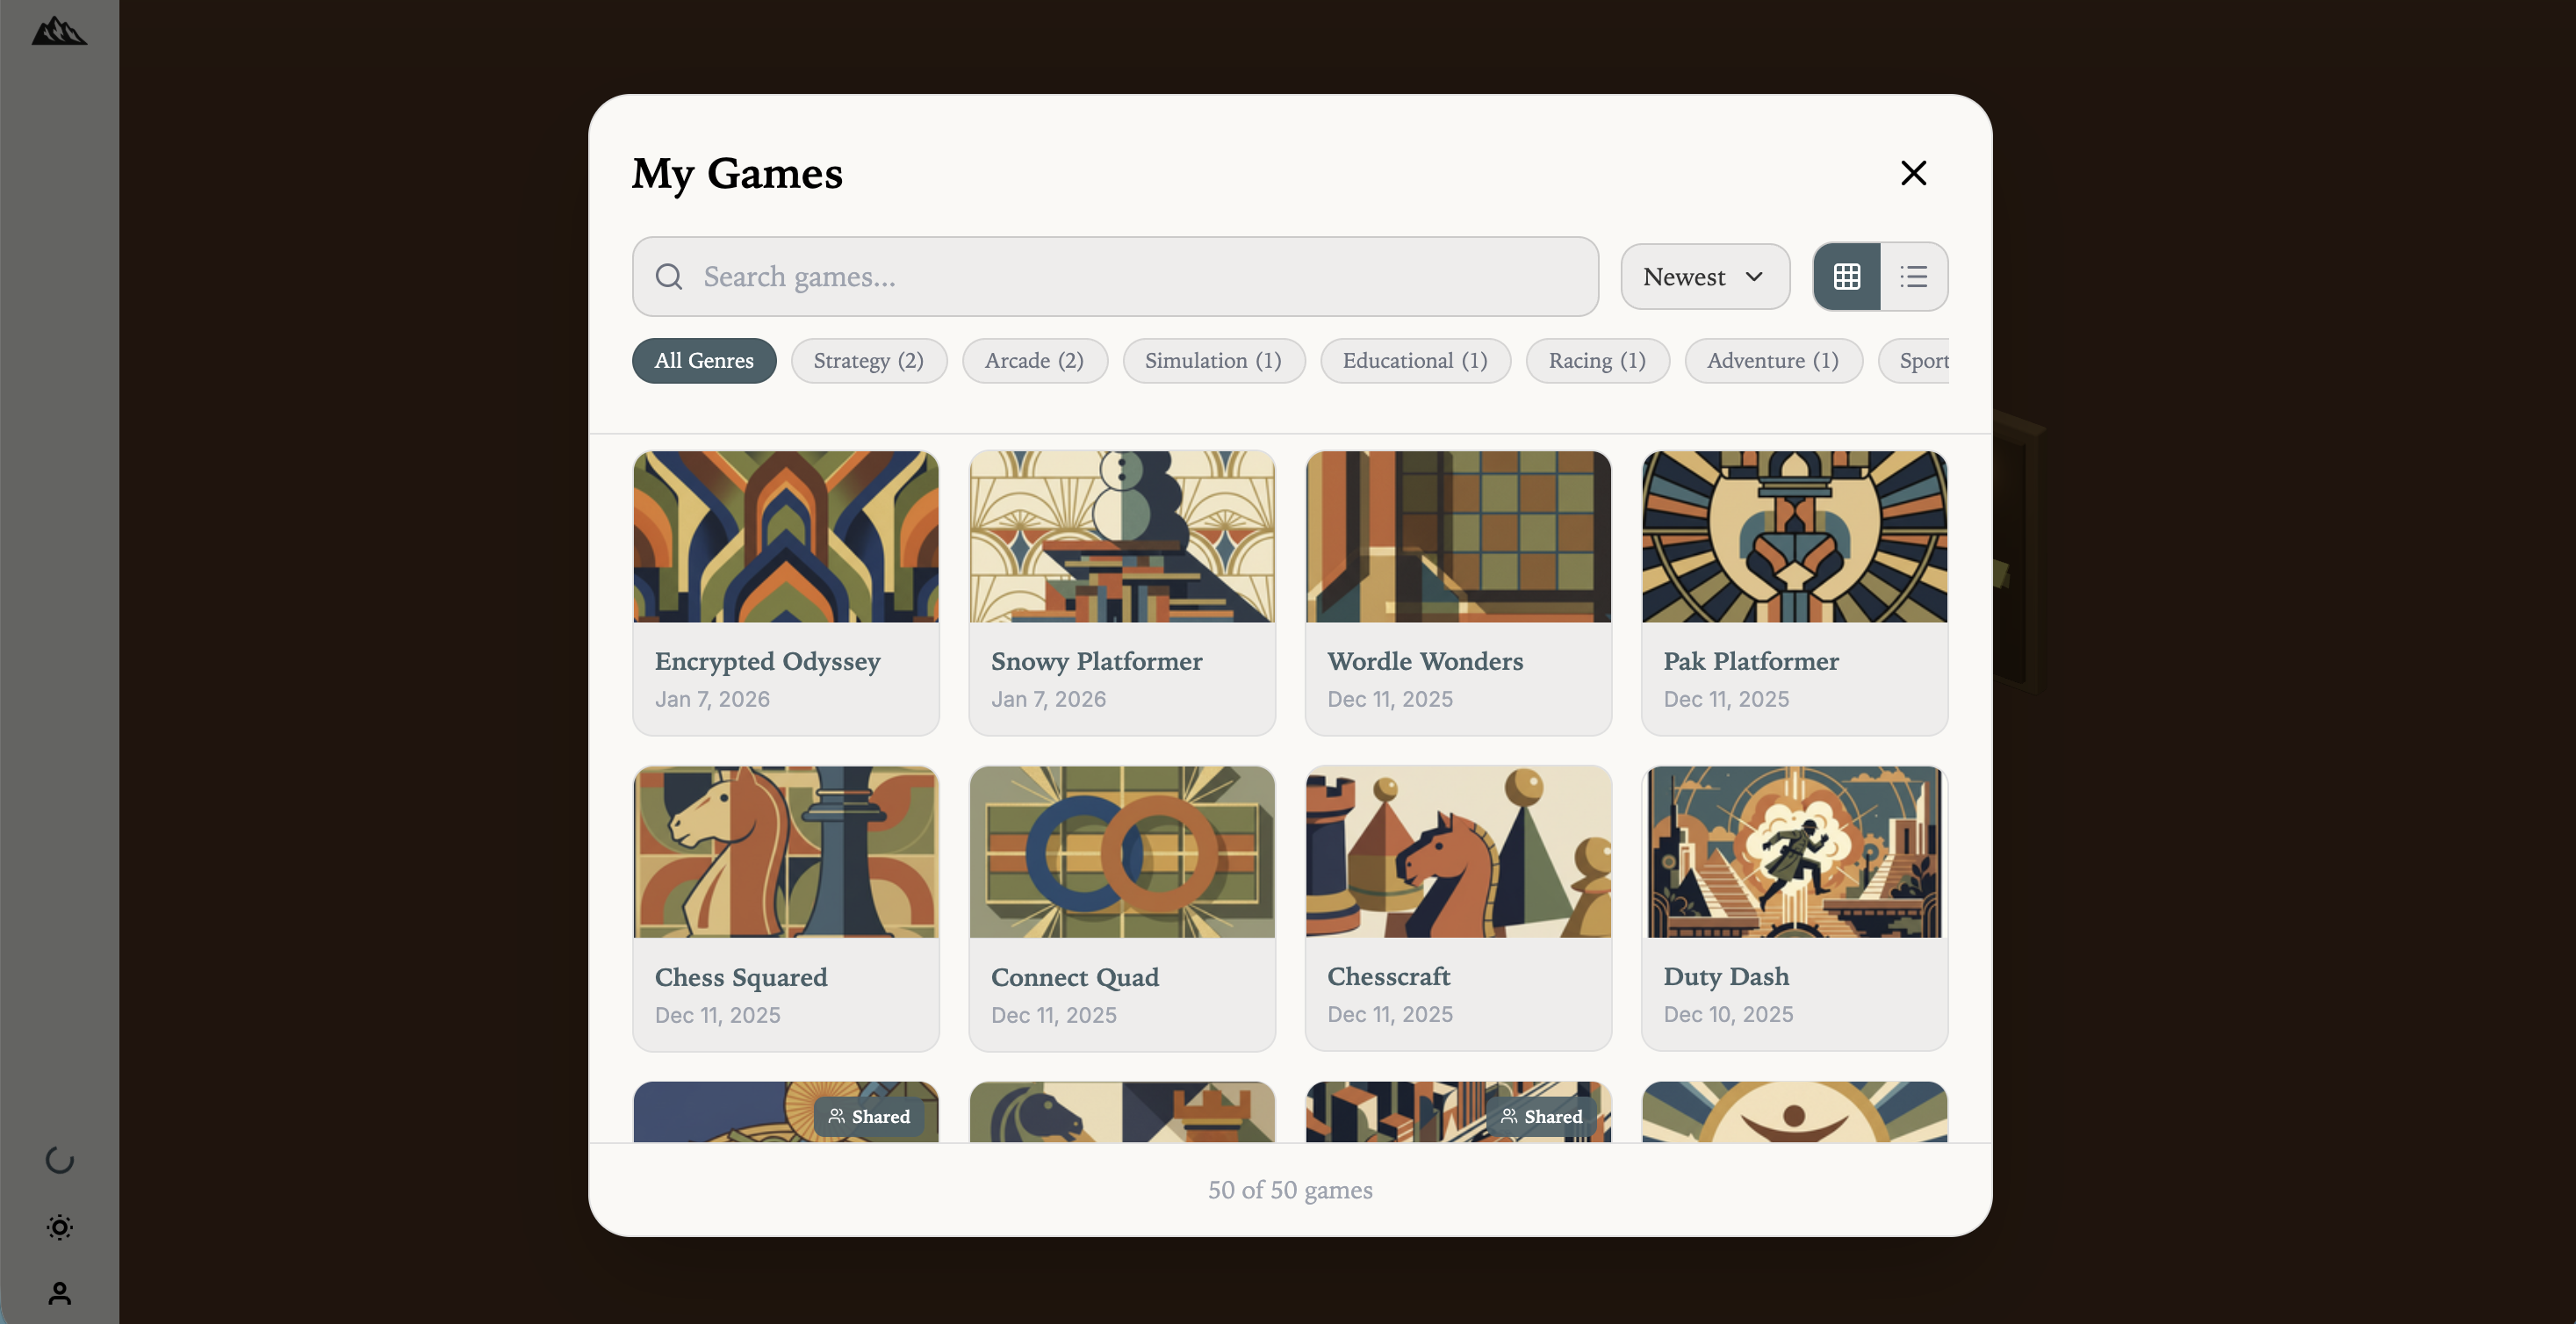2576x1324 pixels.
Task: Click the Wordle Wonders thumbnail
Action: click(x=1458, y=537)
